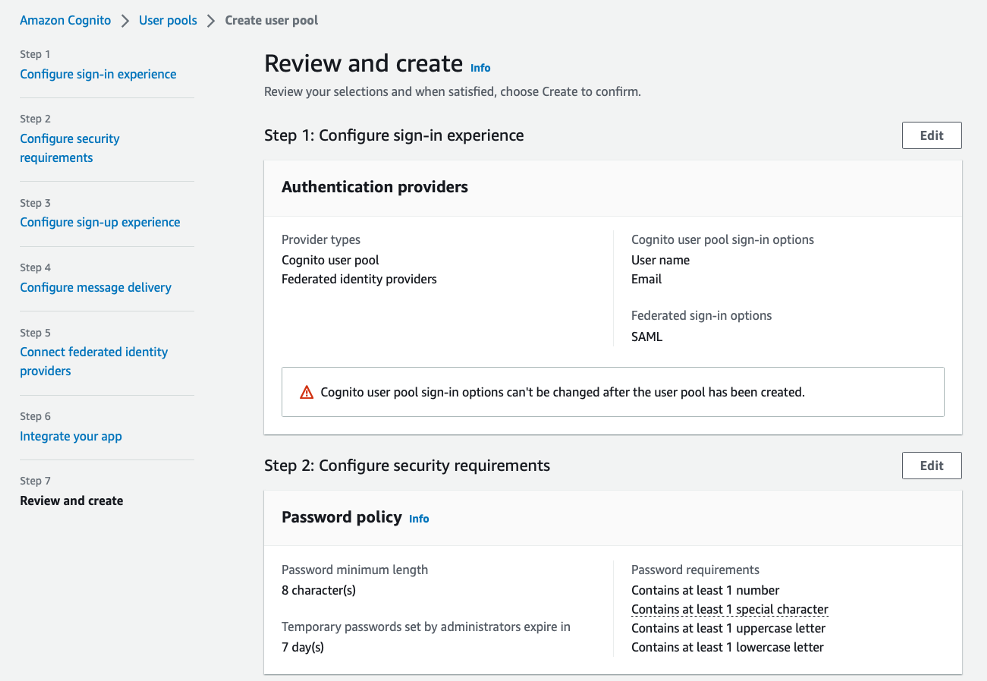The width and height of the screenshot is (987, 681).
Task: Click the Authentication providers panel heading
Action: click(x=375, y=187)
